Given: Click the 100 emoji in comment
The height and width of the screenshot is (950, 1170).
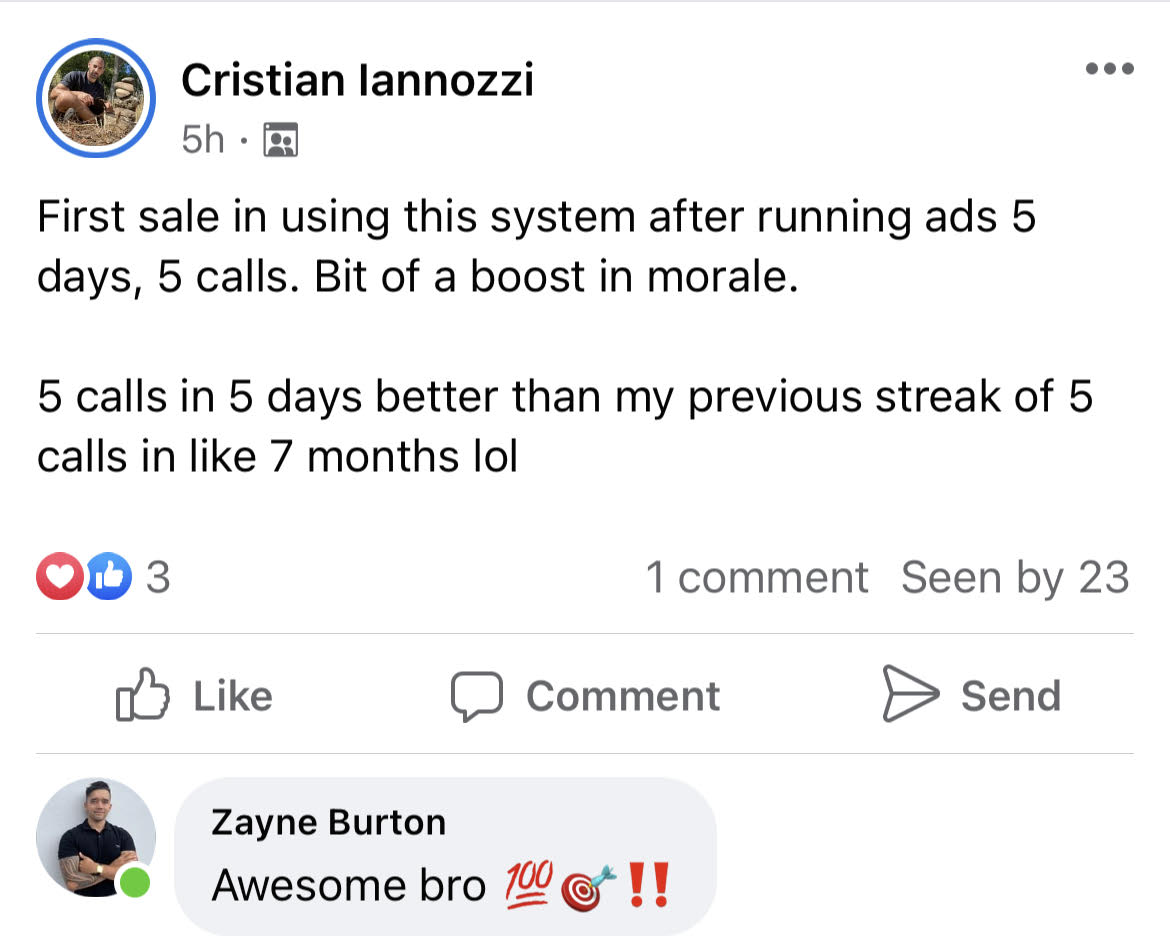Looking at the screenshot, I should (529, 885).
